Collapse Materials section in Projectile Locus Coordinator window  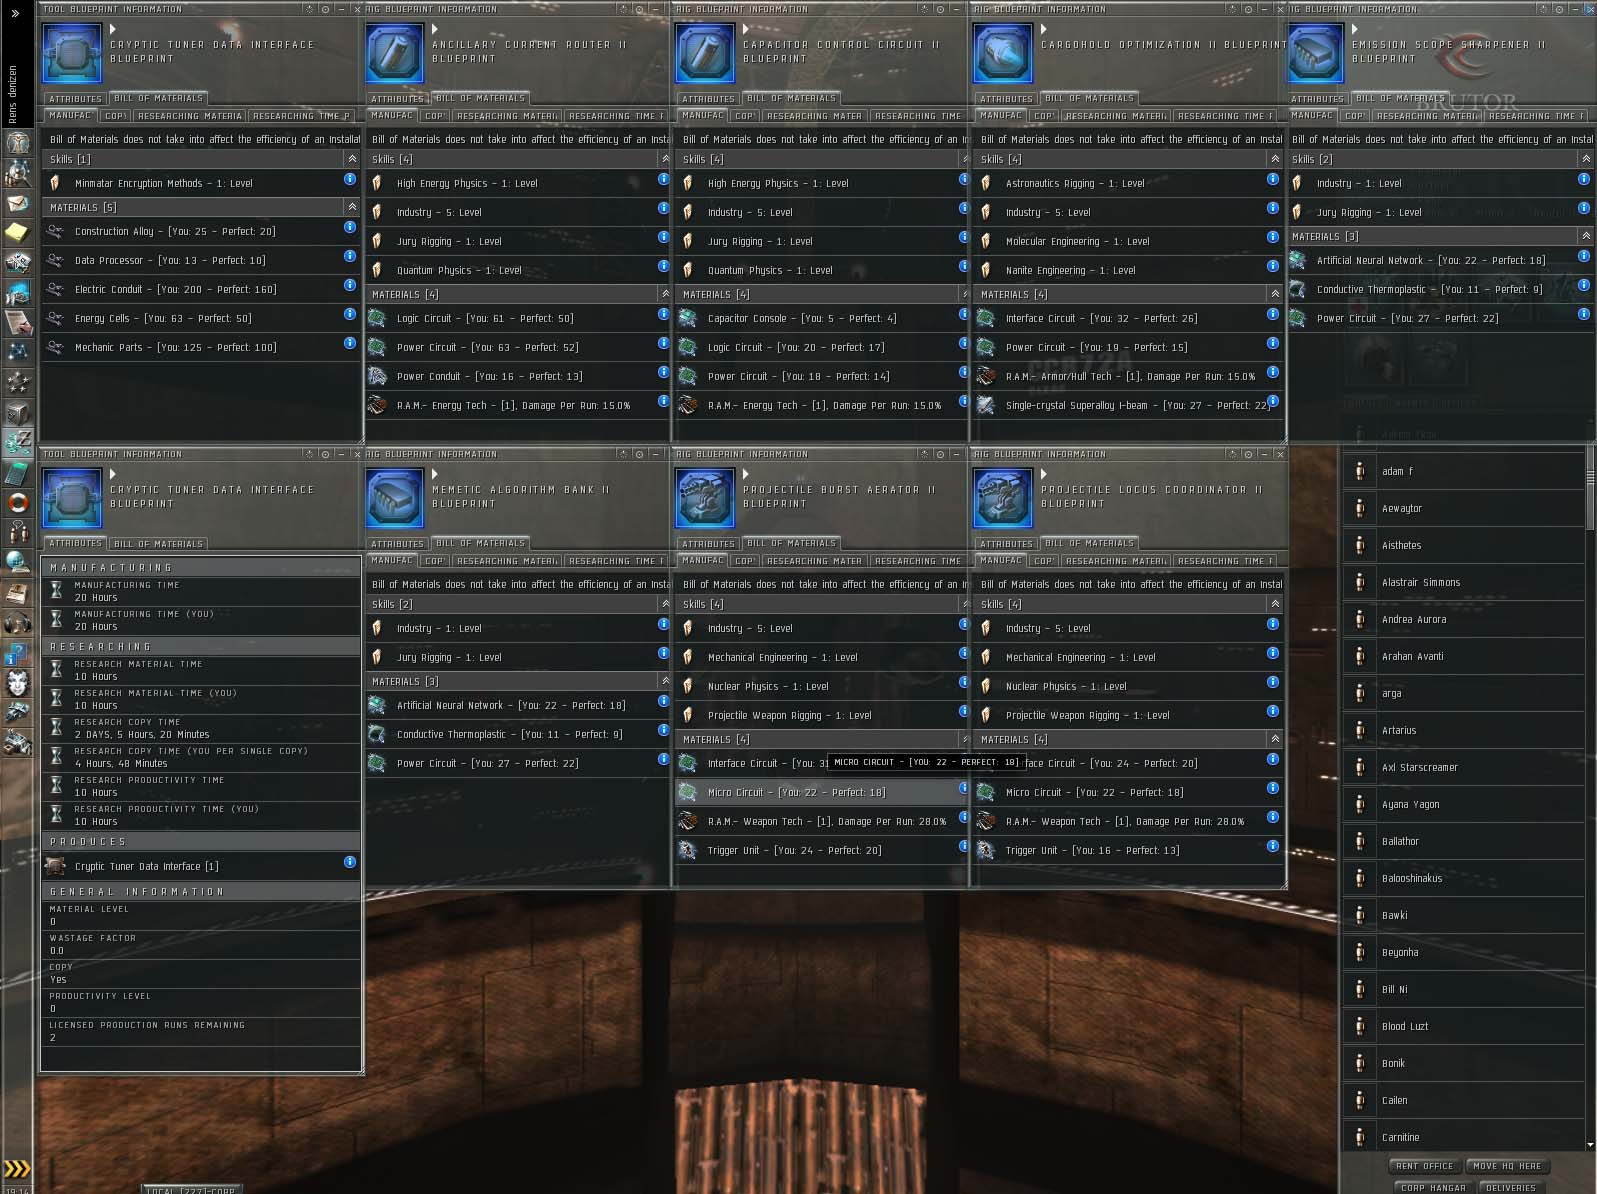pyautogui.click(x=1275, y=739)
